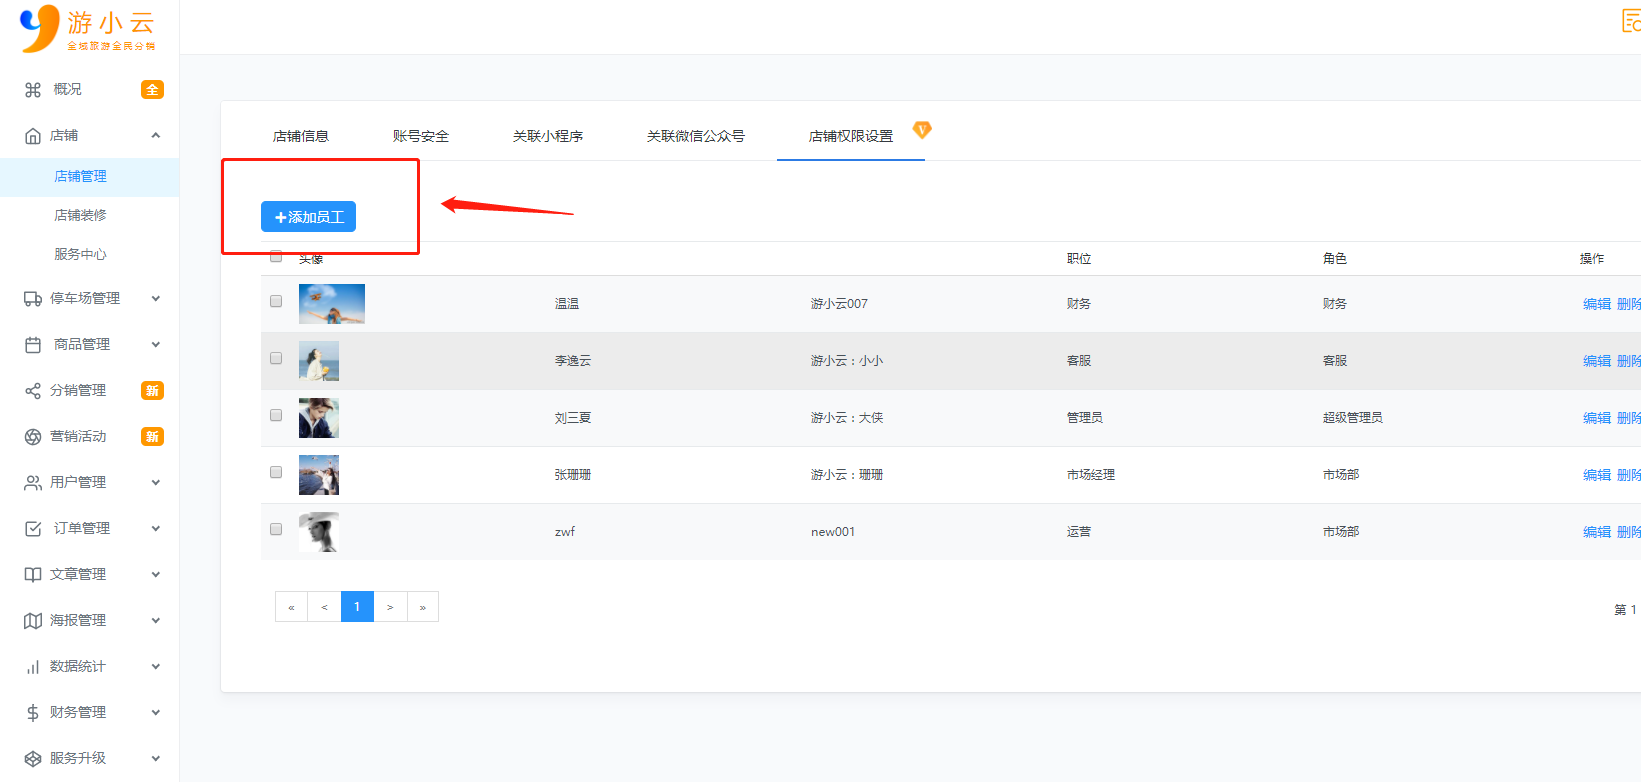1641x782 pixels.
Task: Check the checkbox for 张珊珊 row
Action: pyautogui.click(x=276, y=472)
